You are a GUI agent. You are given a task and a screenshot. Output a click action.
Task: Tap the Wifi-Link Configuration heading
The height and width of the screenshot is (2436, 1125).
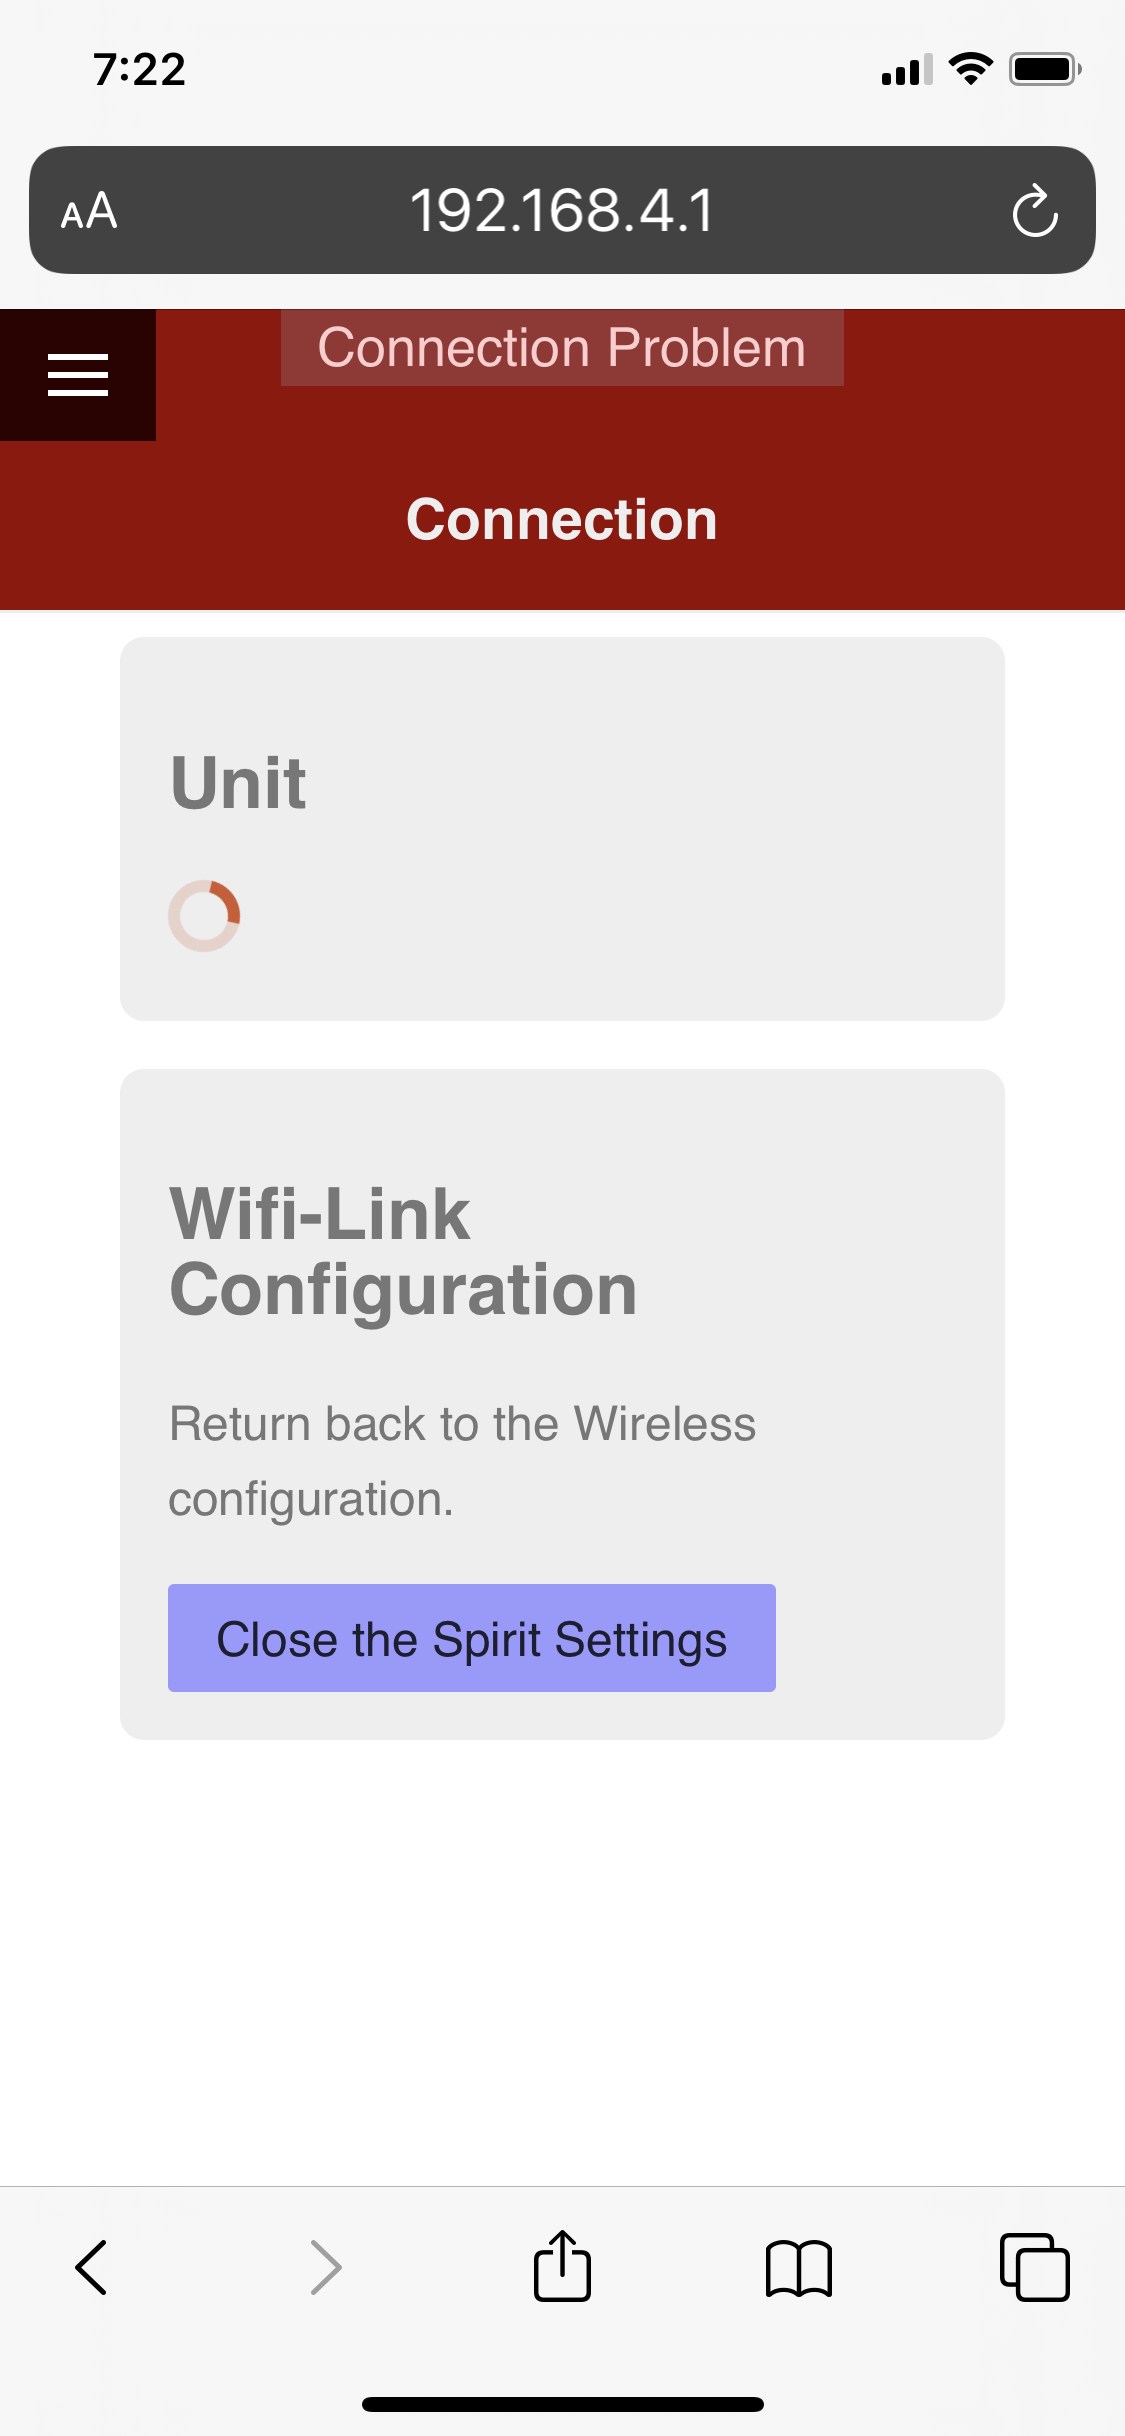(403, 1251)
